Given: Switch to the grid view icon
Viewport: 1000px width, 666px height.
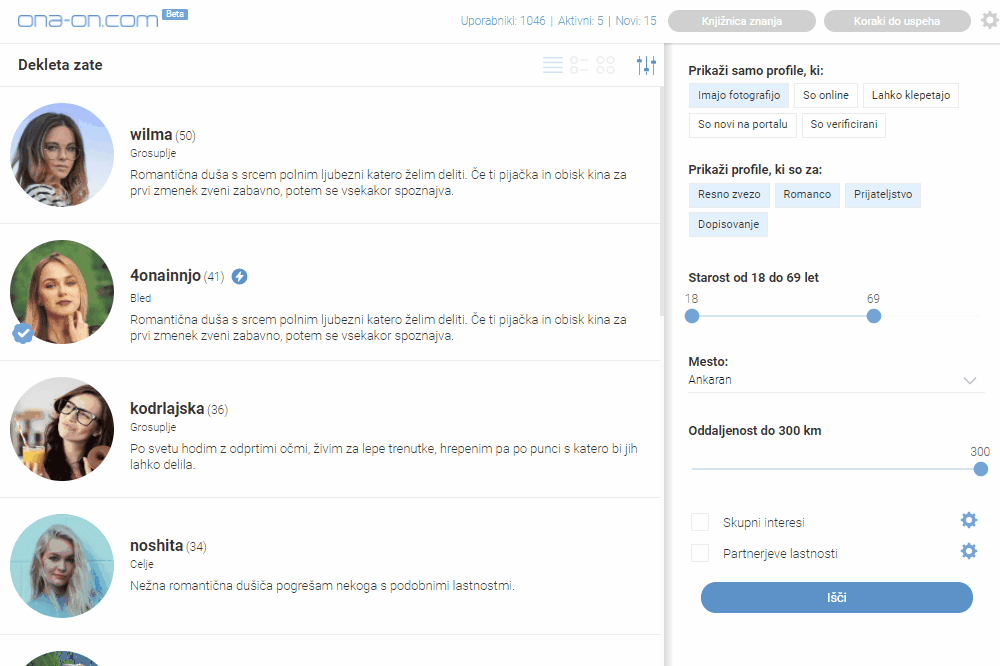Looking at the screenshot, I should [x=605, y=65].
